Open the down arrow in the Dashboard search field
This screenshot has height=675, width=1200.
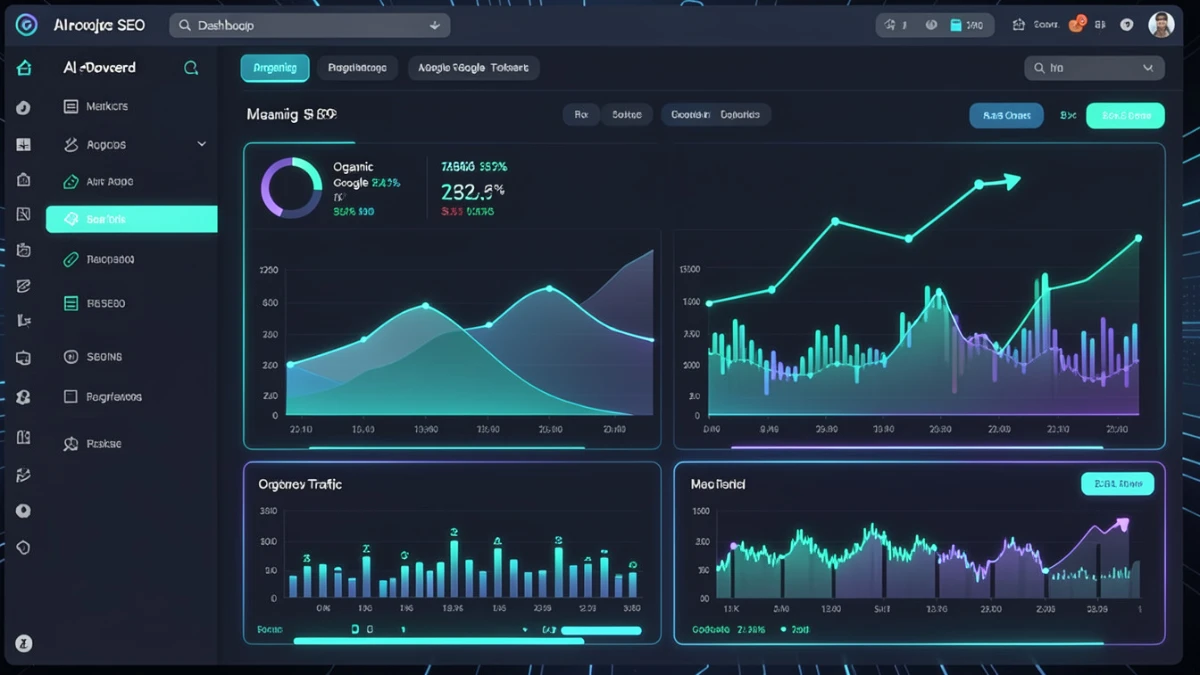pyautogui.click(x=434, y=25)
